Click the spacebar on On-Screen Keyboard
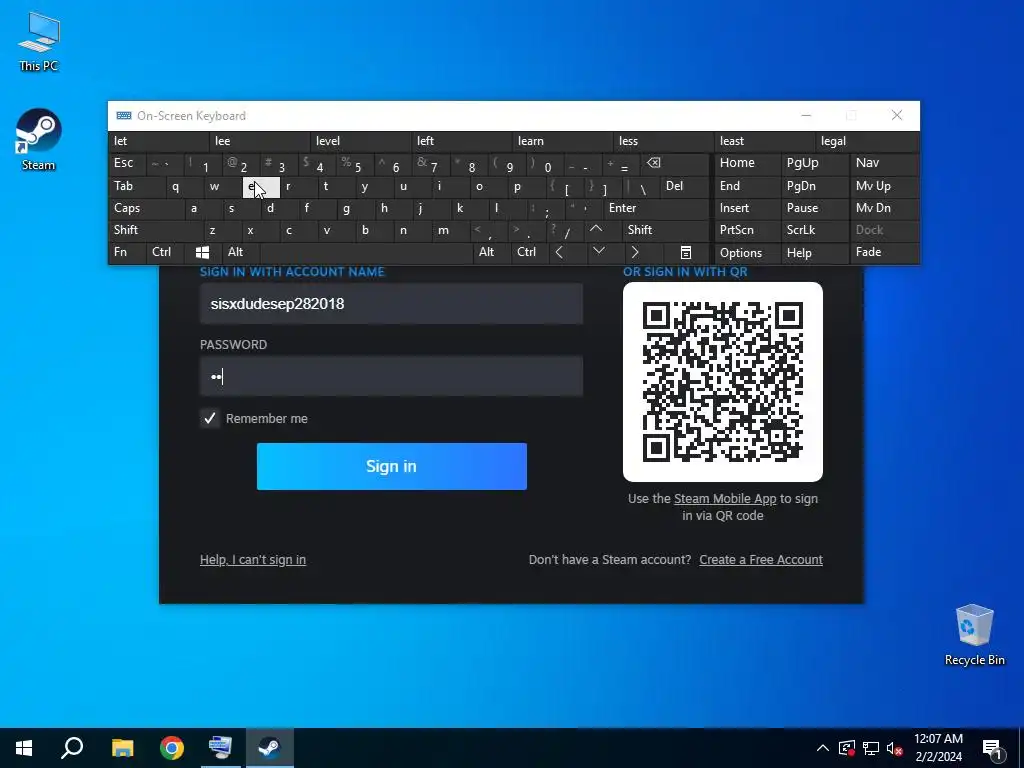 (x=366, y=252)
